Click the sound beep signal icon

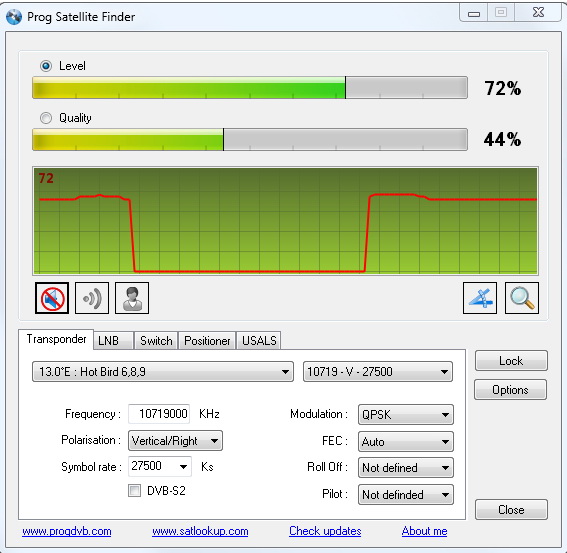pyautogui.click(x=92, y=298)
